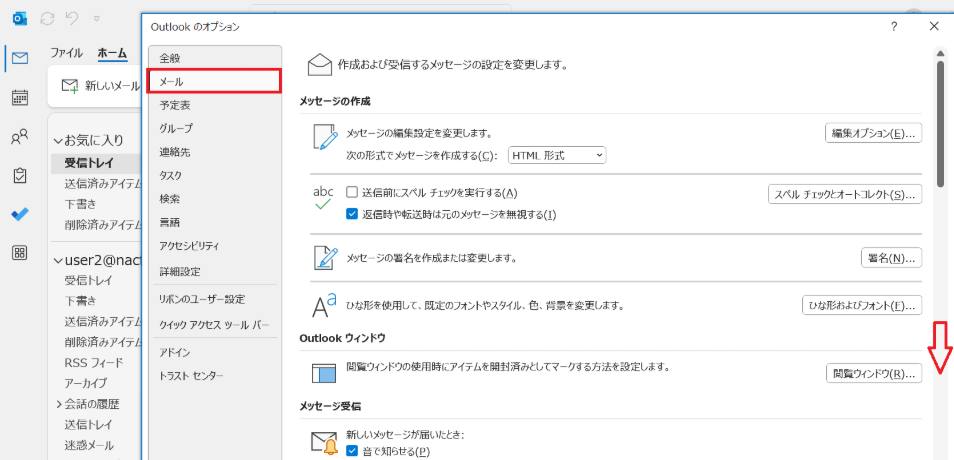Close the Outlook Options dialog
Image resolution: width=954 pixels, height=460 pixels.
[x=935, y=26]
